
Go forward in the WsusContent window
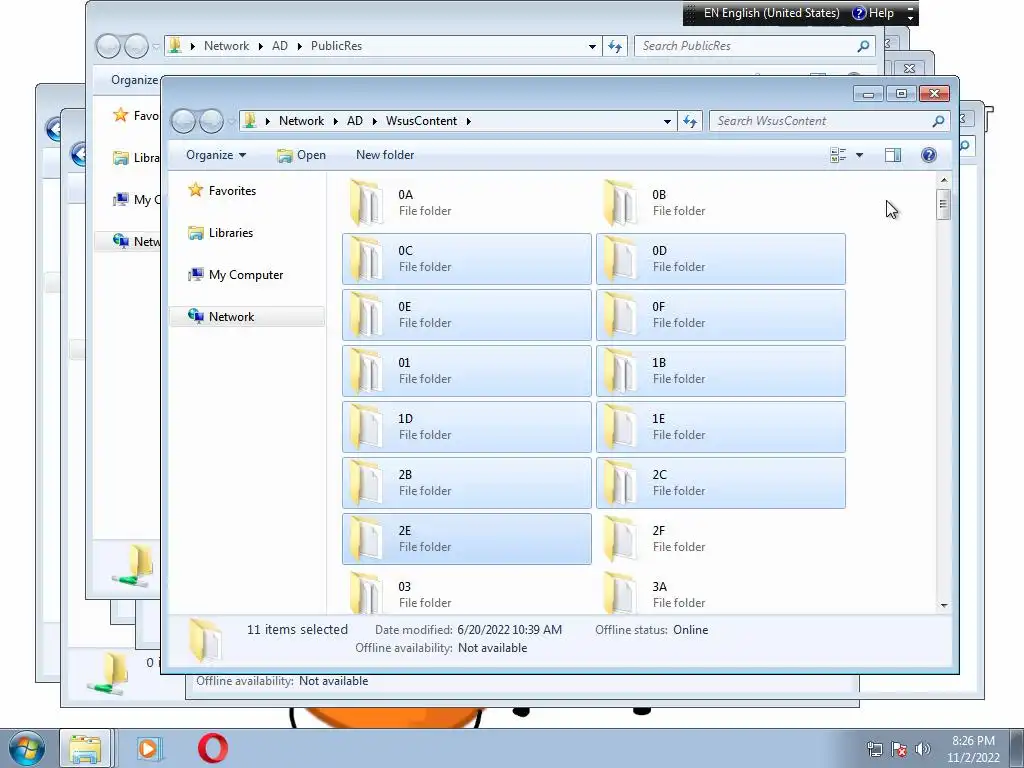pos(211,121)
